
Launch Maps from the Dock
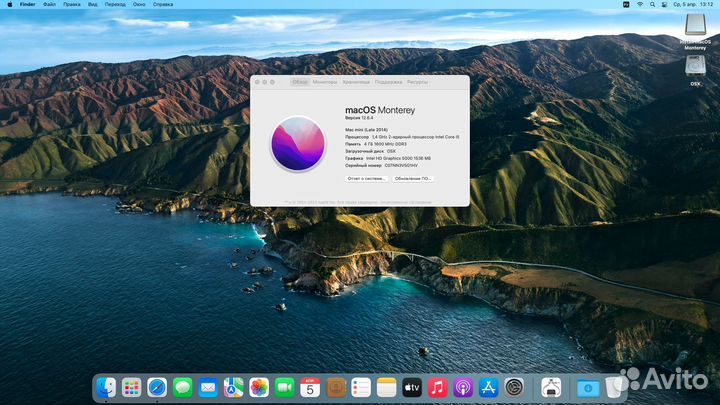[x=233, y=388]
